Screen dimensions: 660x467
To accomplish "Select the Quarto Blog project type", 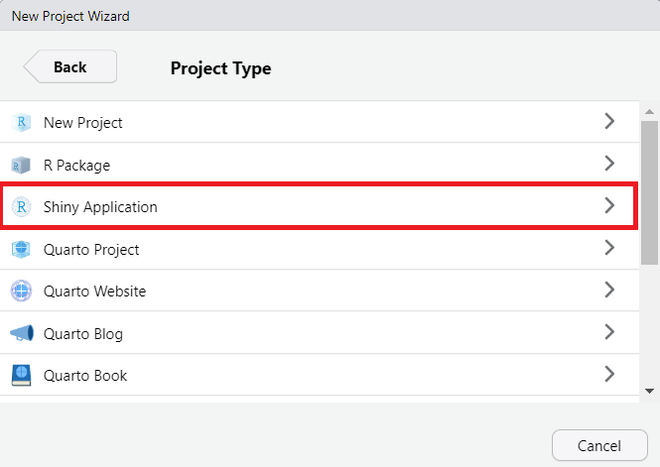I will 83,334.
